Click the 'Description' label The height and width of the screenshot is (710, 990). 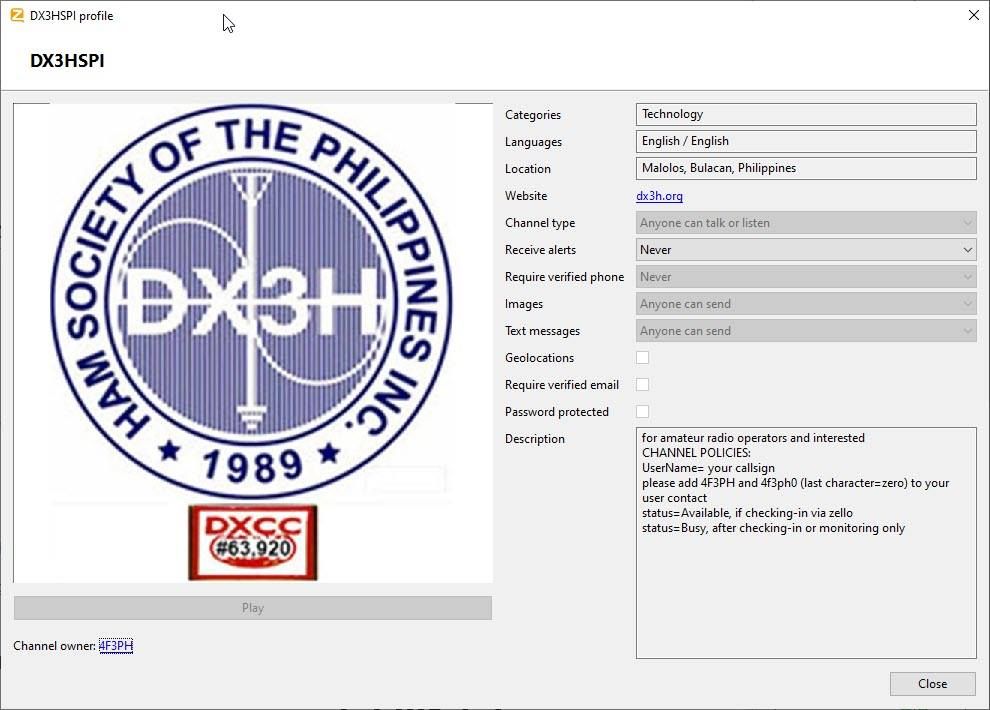pyautogui.click(x=535, y=439)
